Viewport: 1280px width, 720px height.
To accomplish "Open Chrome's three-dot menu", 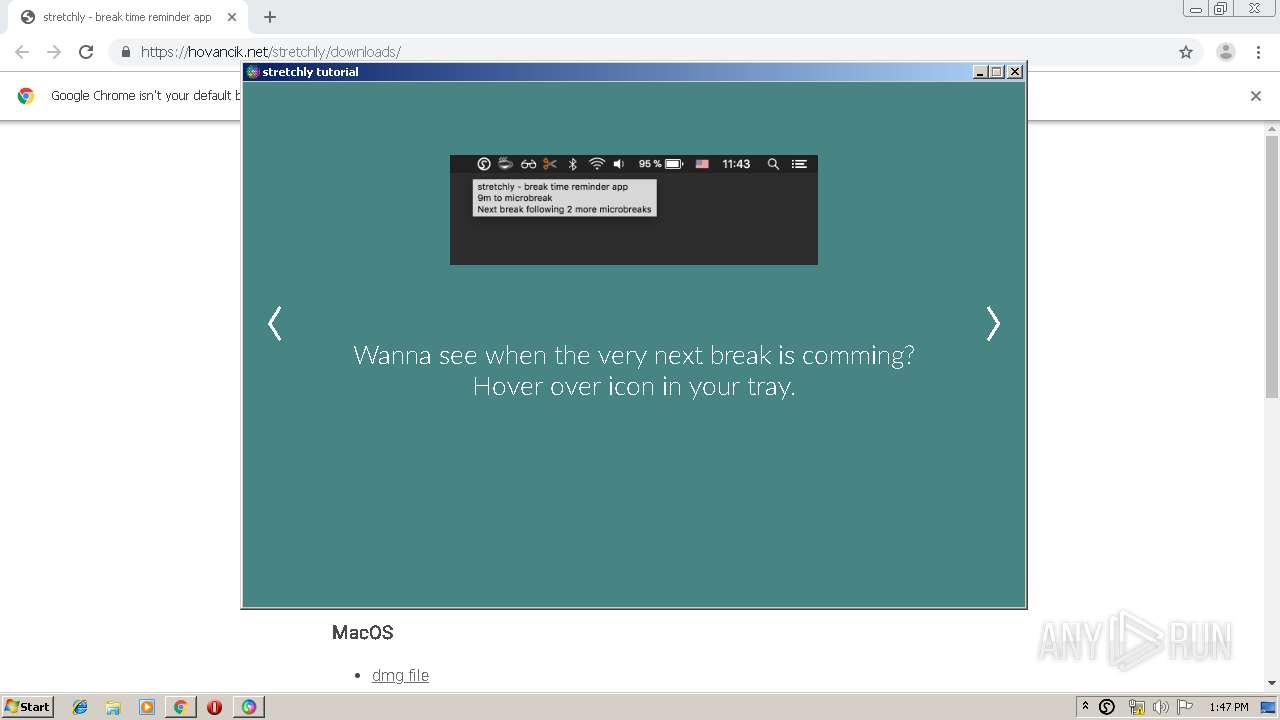I will pos(1258,52).
